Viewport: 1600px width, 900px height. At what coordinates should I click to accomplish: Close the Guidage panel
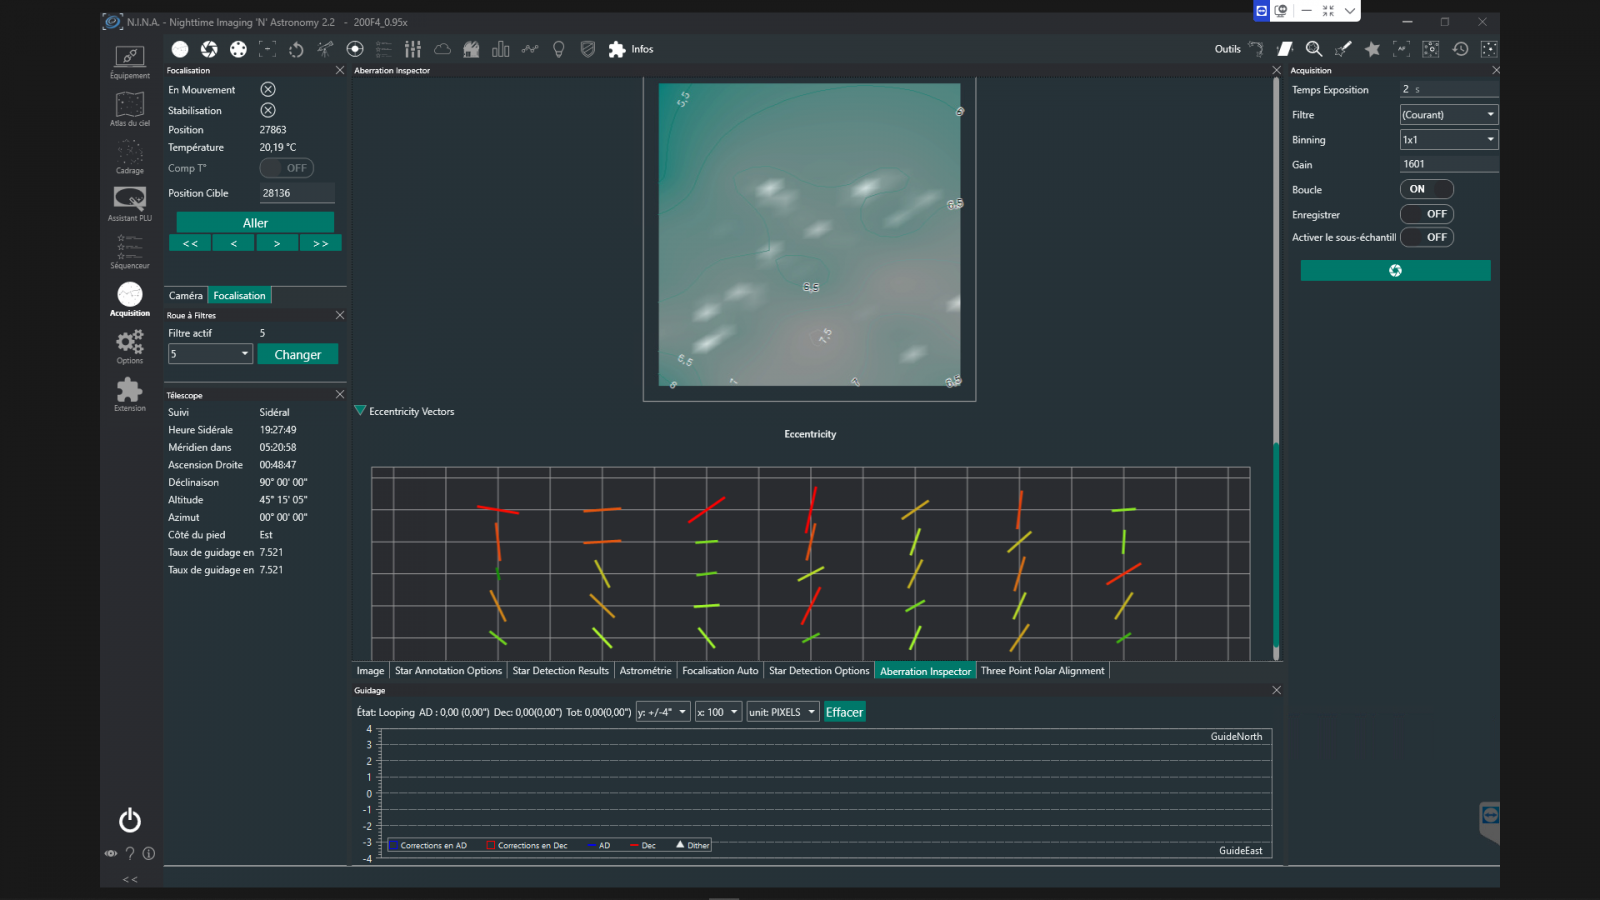(1276, 690)
